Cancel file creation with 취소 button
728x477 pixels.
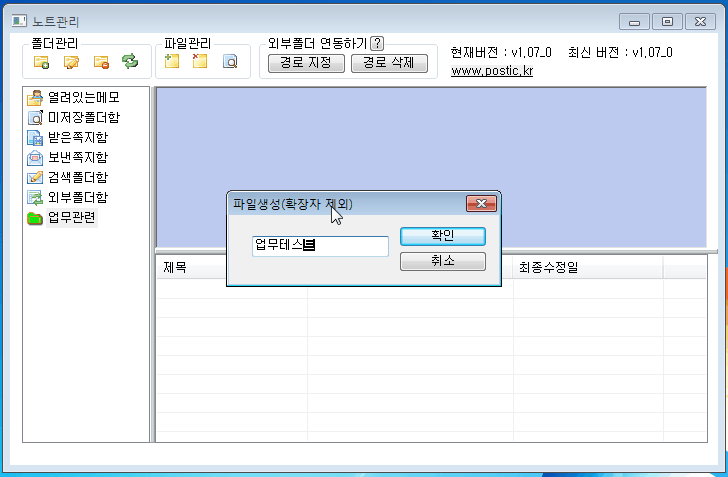point(442,261)
